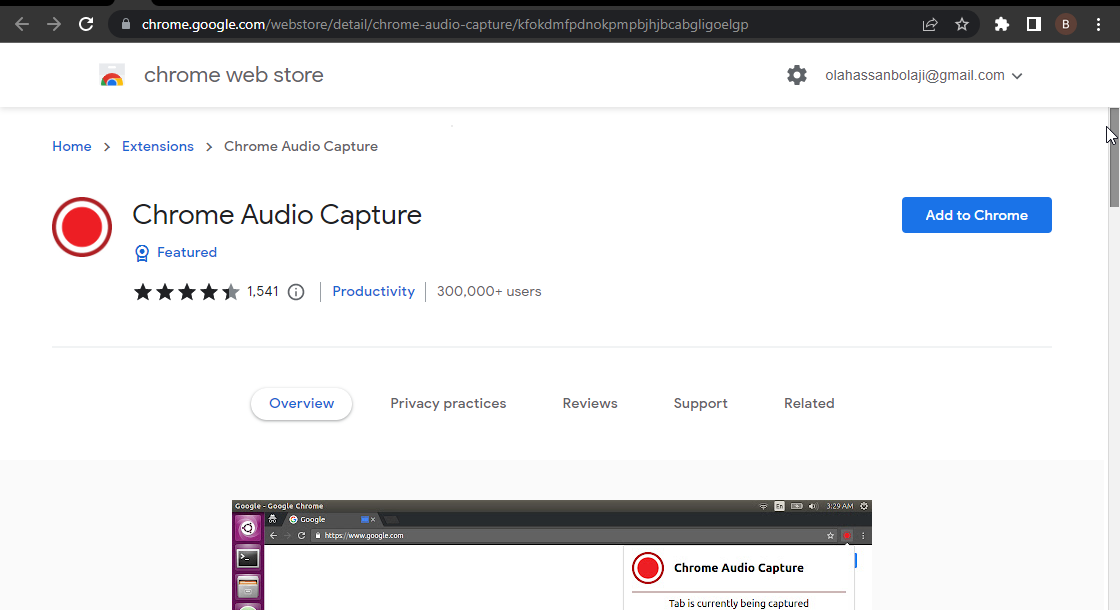Open the Reviews tab
Screen dimensions: 1120x610
(x=590, y=404)
